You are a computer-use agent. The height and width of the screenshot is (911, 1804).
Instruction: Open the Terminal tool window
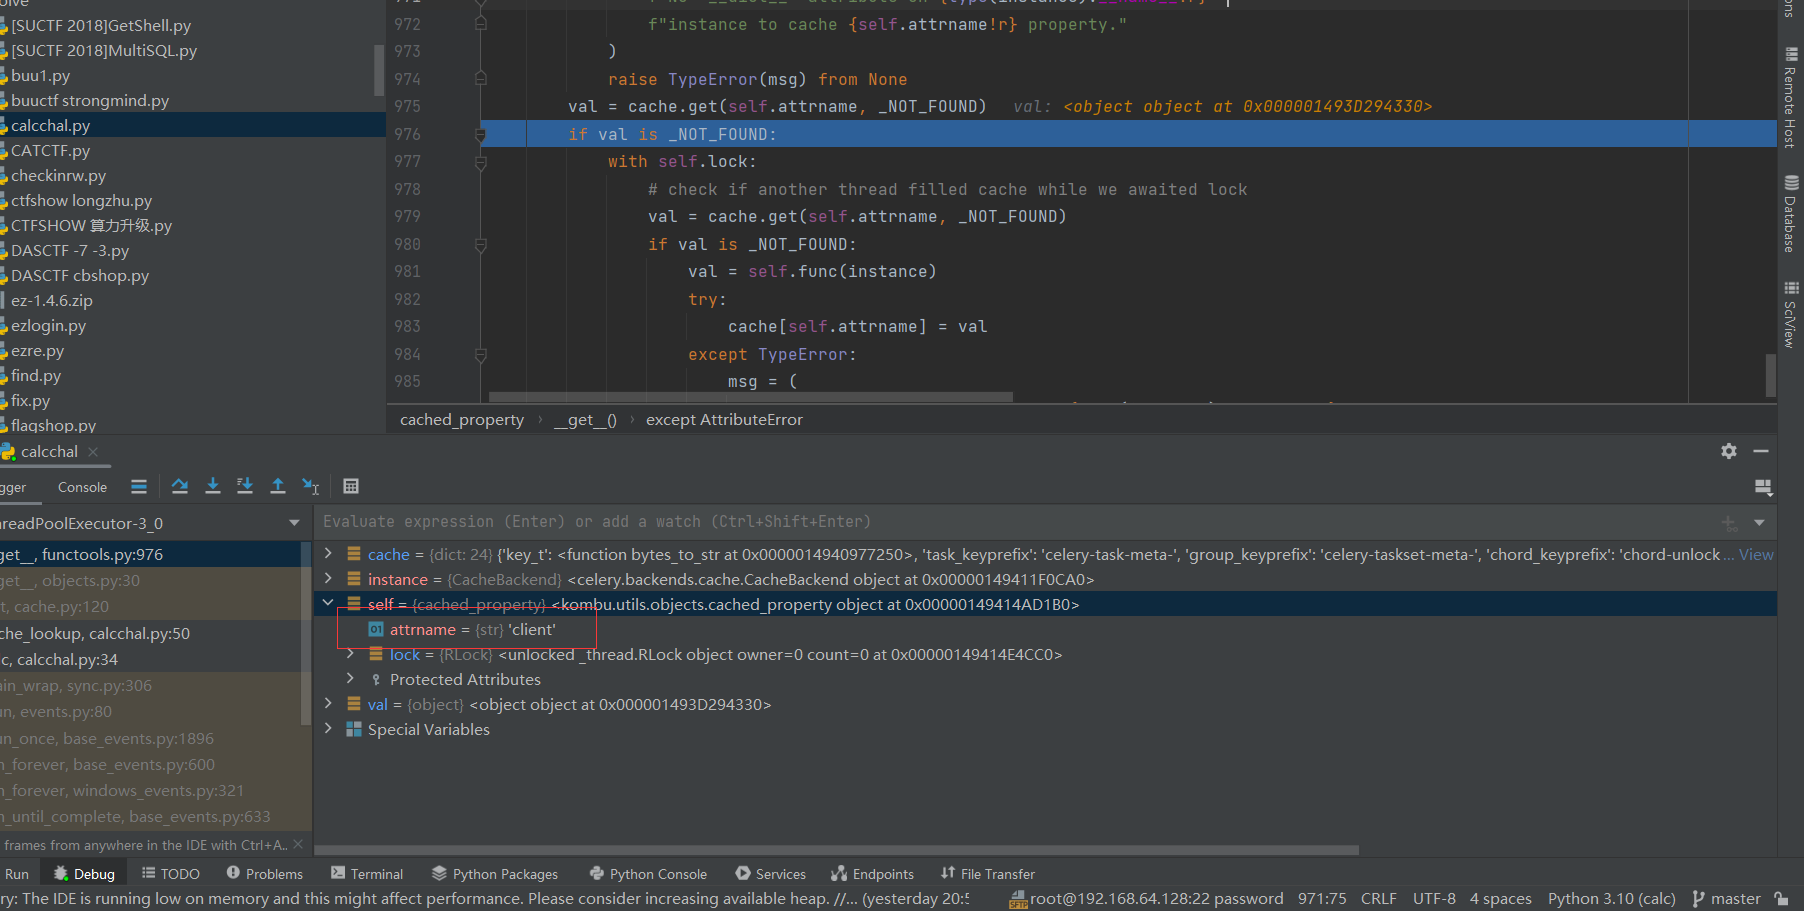(366, 873)
